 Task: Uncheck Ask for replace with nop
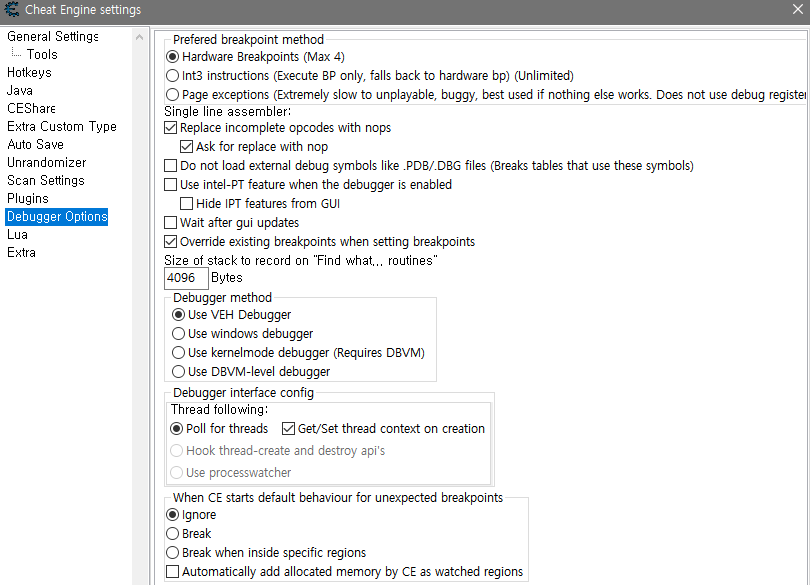[187, 147]
